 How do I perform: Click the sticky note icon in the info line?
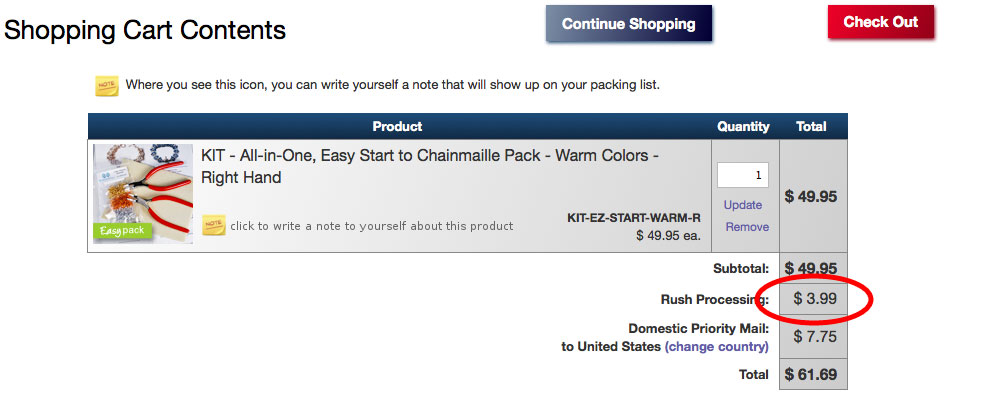[x=106, y=85]
